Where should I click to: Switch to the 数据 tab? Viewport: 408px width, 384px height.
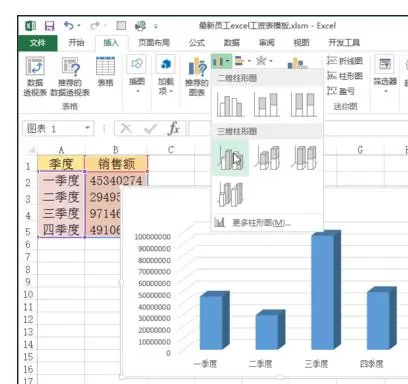[x=232, y=43]
